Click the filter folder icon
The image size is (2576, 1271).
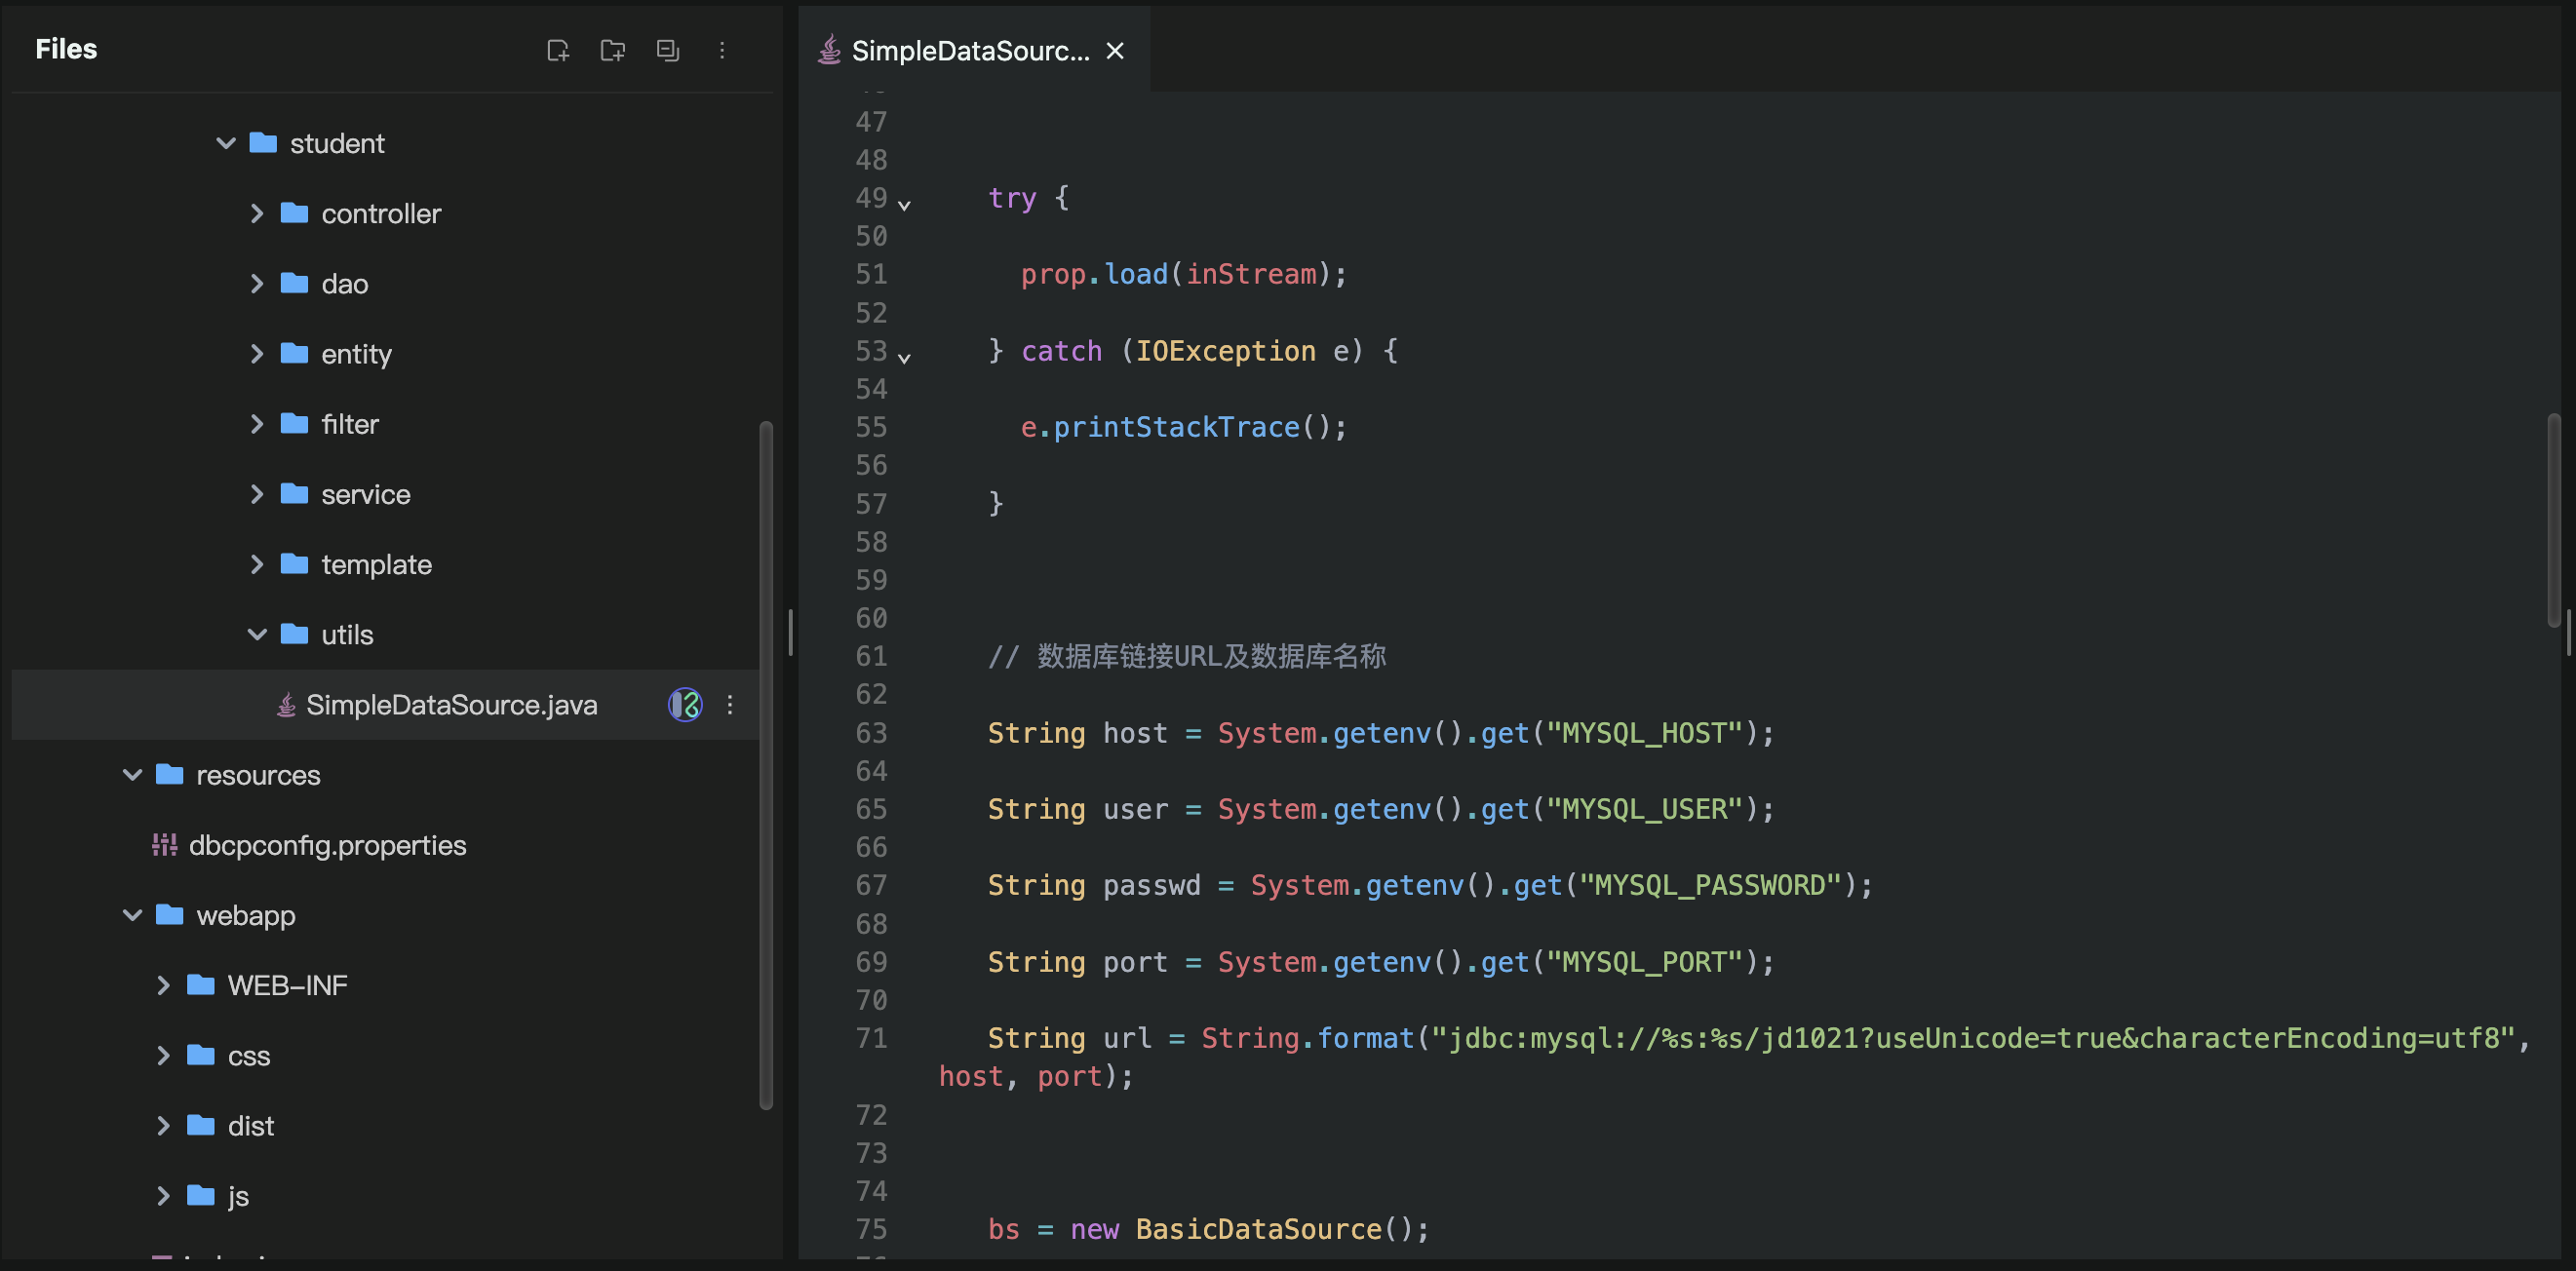click(294, 423)
